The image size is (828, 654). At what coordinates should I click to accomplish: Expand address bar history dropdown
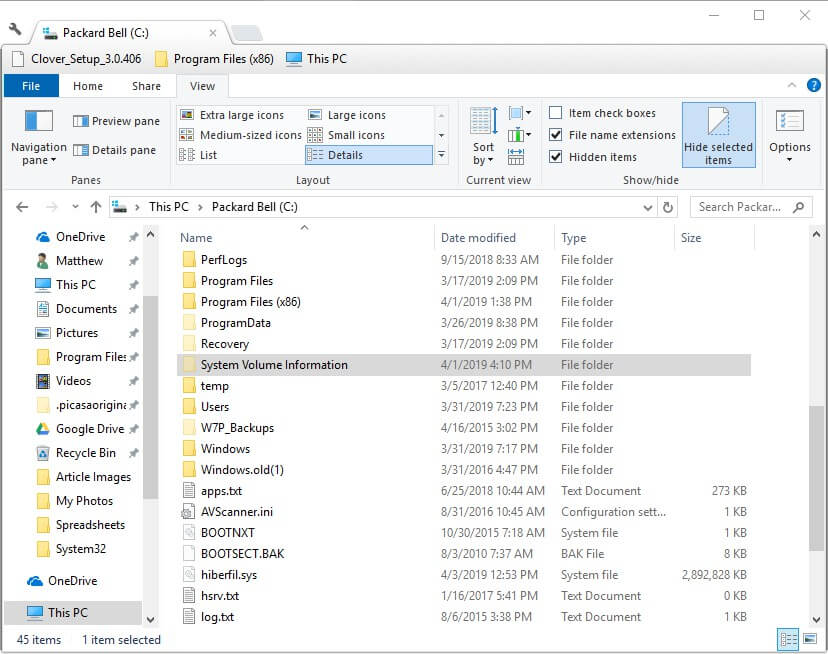[x=648, y=207]
